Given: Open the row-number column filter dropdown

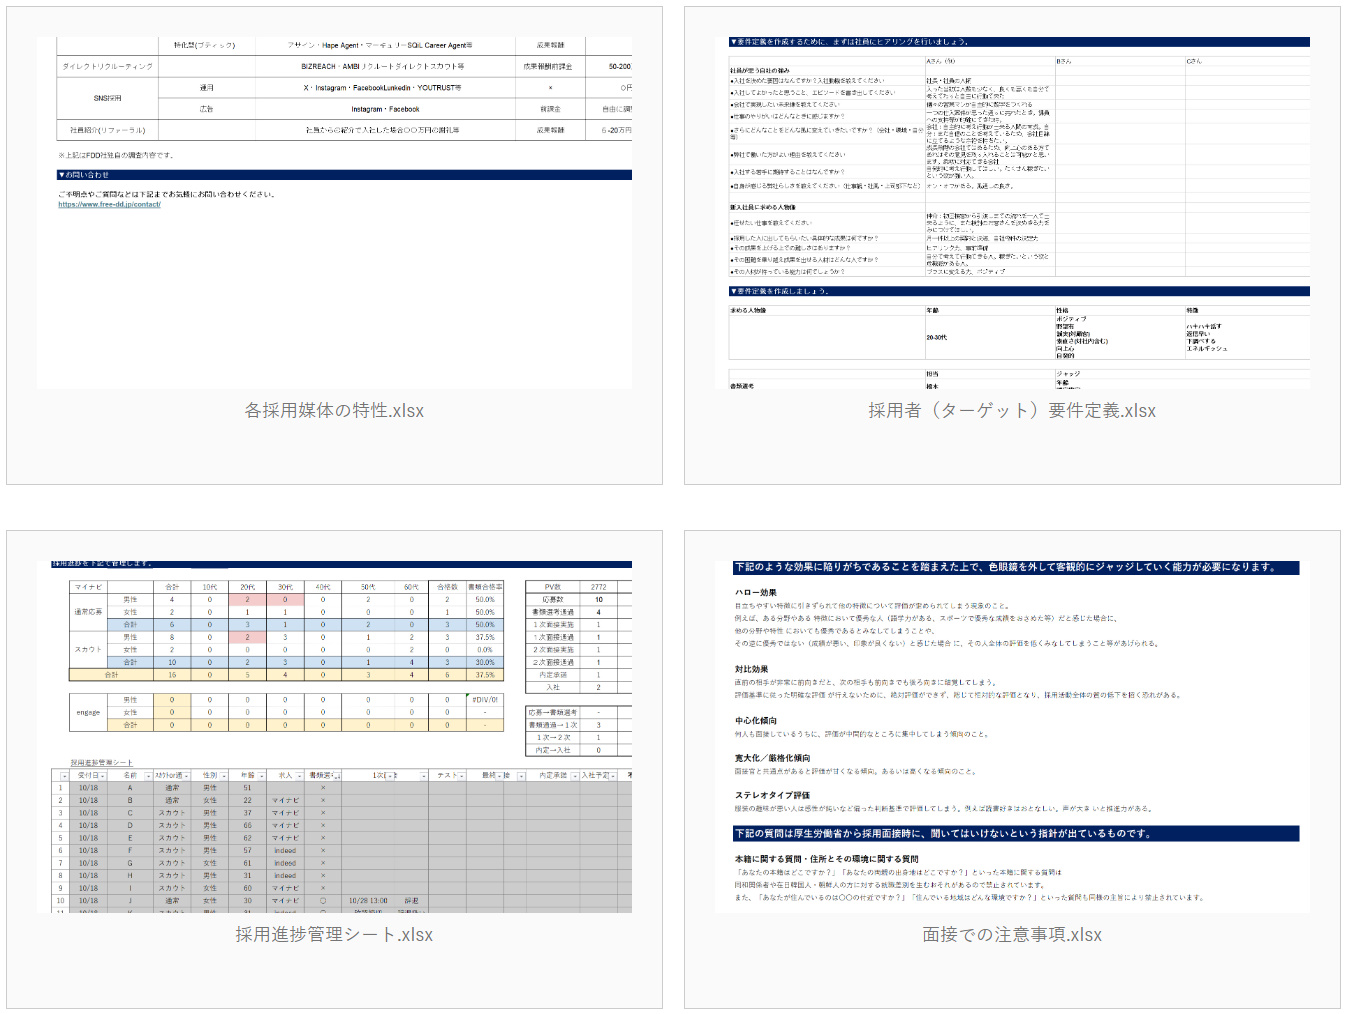Looking at the screenshot, I should 65,776.
